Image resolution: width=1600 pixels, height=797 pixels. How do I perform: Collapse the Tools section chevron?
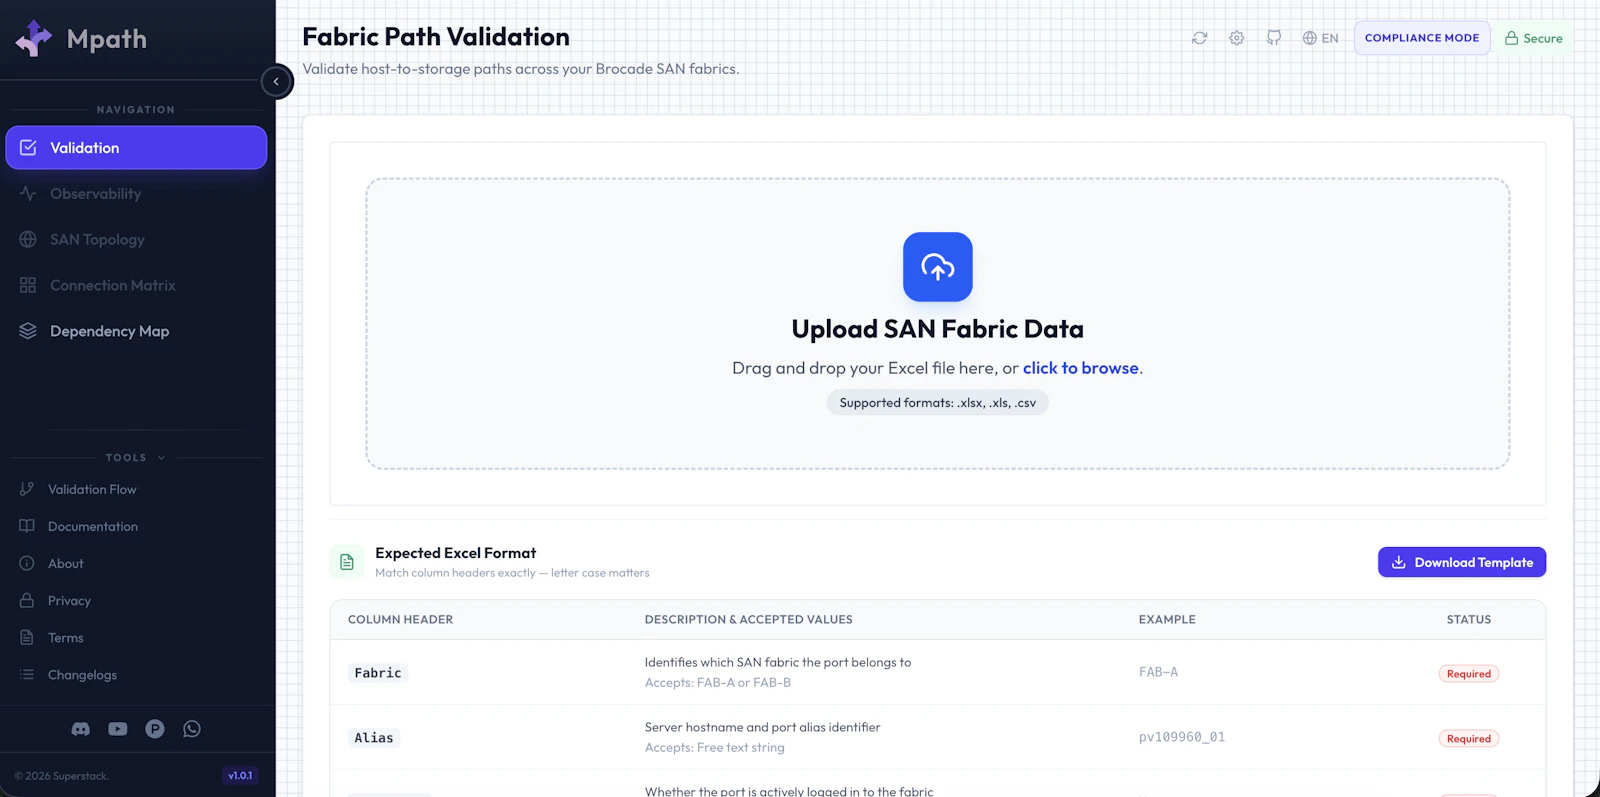pyautogui.click(x=161, y=458)
